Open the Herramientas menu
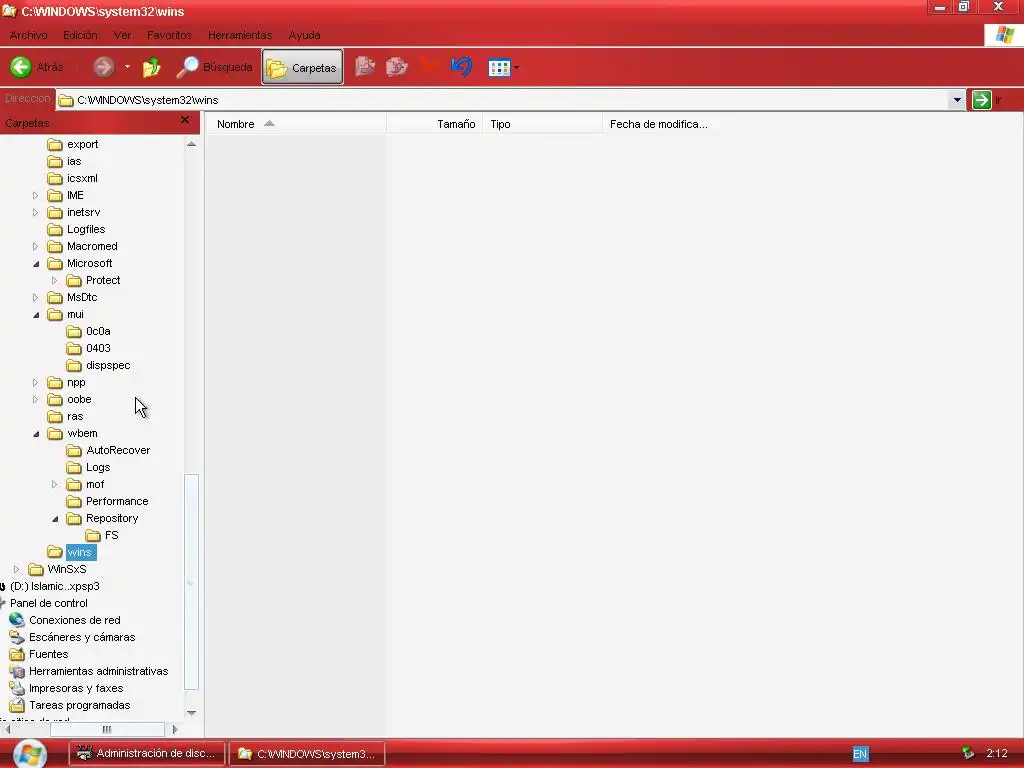1024x768 pixels. tap(240, 35)
